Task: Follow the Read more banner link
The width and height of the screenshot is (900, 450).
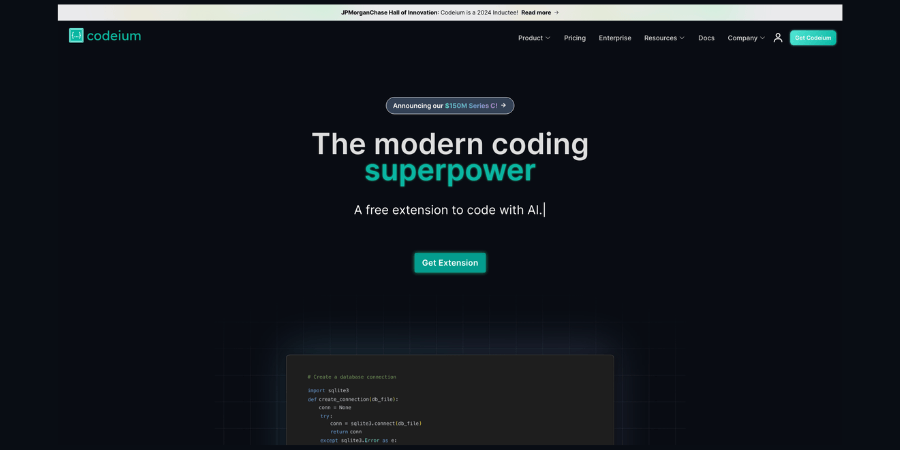Action: coord(536,13)
